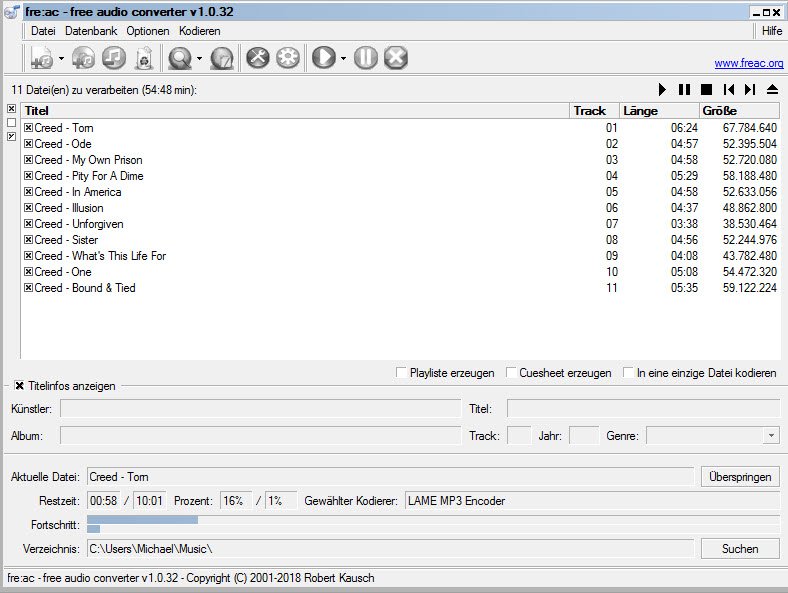Open the dropdown arrow next to add files
This screenshot has width=788, height=593.
point(61,59)
